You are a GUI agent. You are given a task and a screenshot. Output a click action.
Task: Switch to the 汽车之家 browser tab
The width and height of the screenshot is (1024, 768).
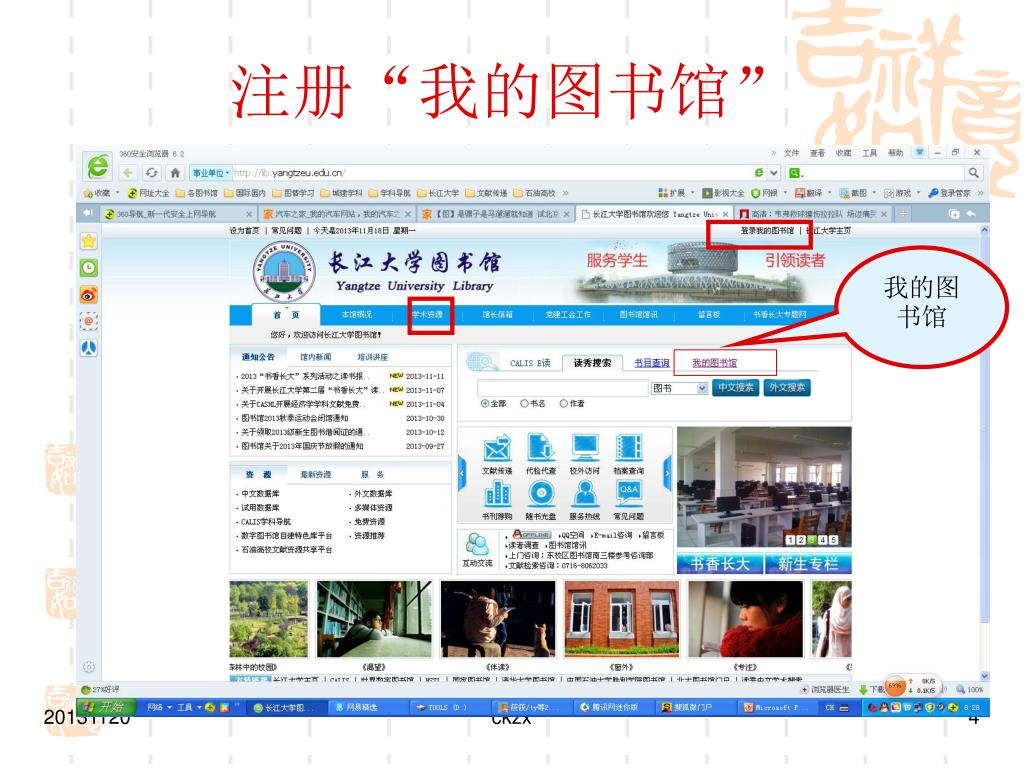337,214
